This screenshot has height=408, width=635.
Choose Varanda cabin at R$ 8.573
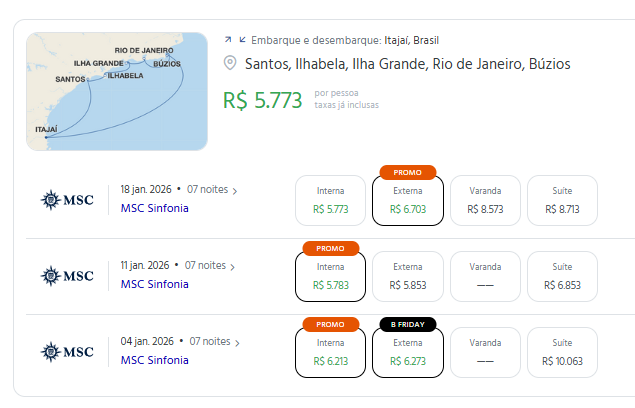point(485,200)
